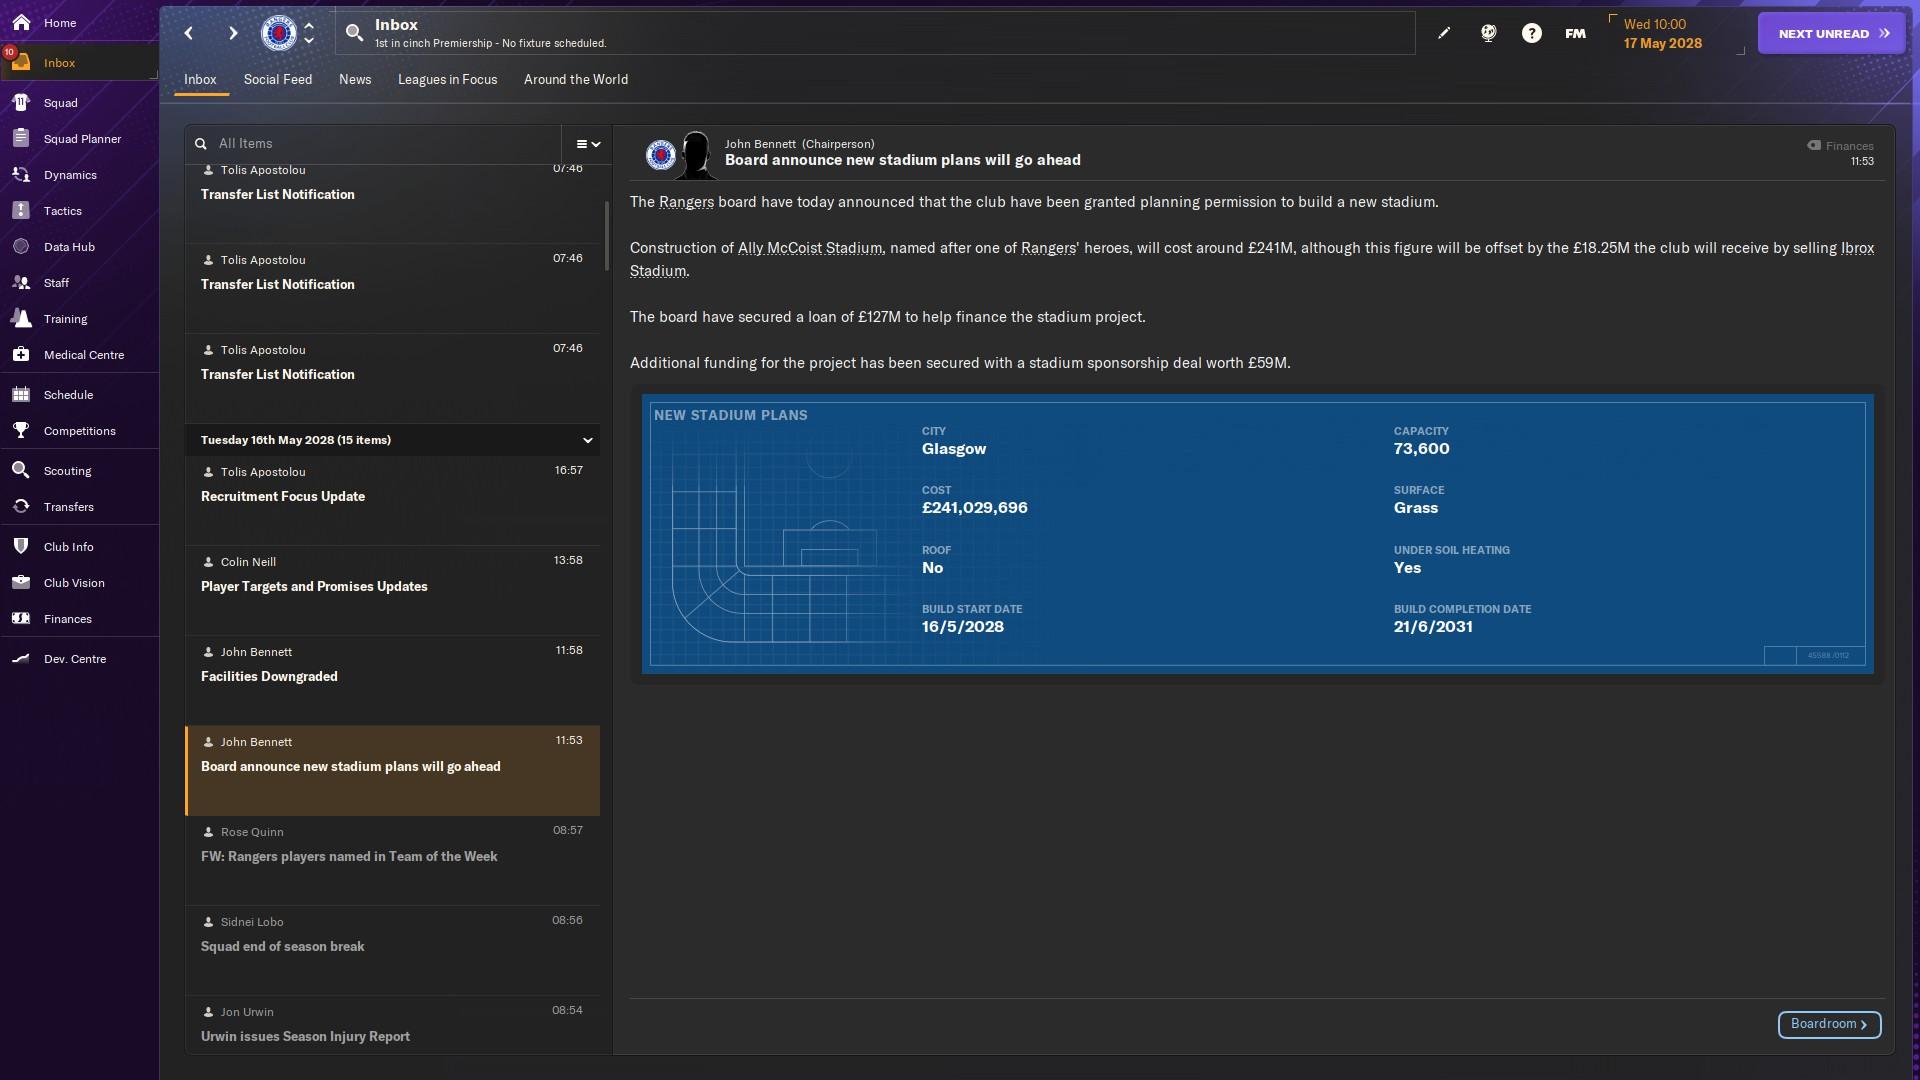The height and width of the screenshot is (1080, 1920).
Task: Click the pencil edit icon
Action: tap(1444, 33)
